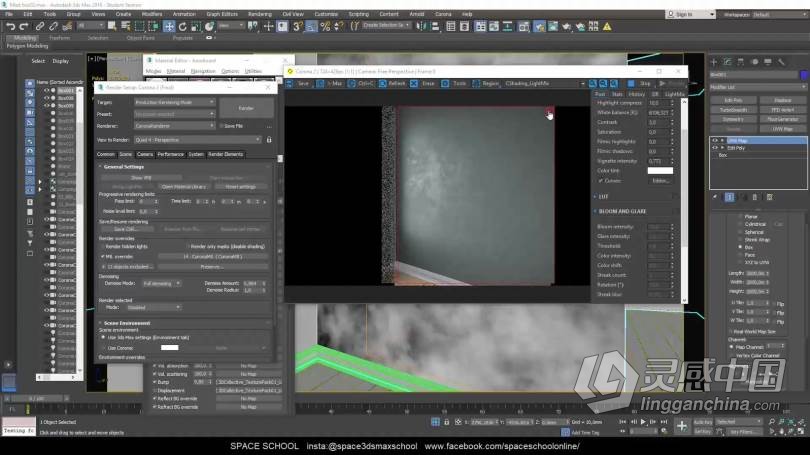The image size is (810, 455).
Task: Expand the BLOOM AND GLARE section
Action: coord(622,211)
